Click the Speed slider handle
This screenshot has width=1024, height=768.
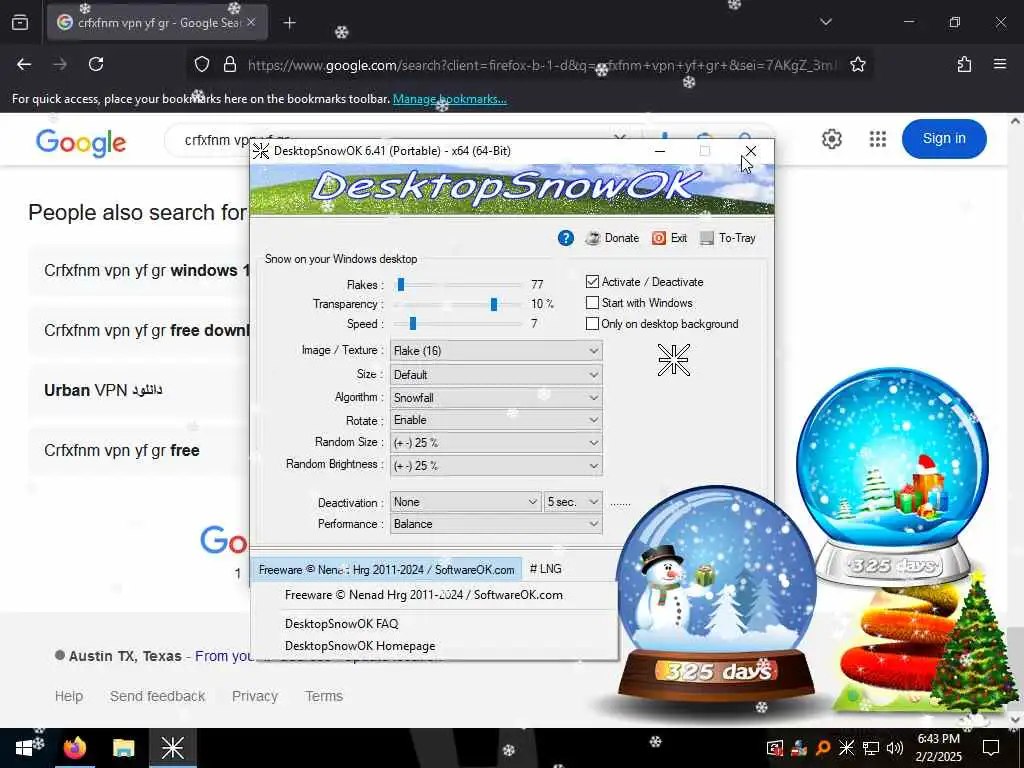coord(413,323)
